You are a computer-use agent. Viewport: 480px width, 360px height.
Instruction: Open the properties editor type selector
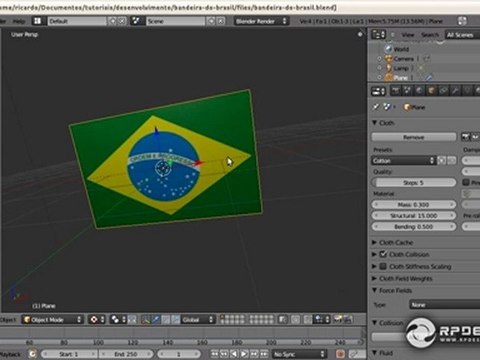coord(378,91)
